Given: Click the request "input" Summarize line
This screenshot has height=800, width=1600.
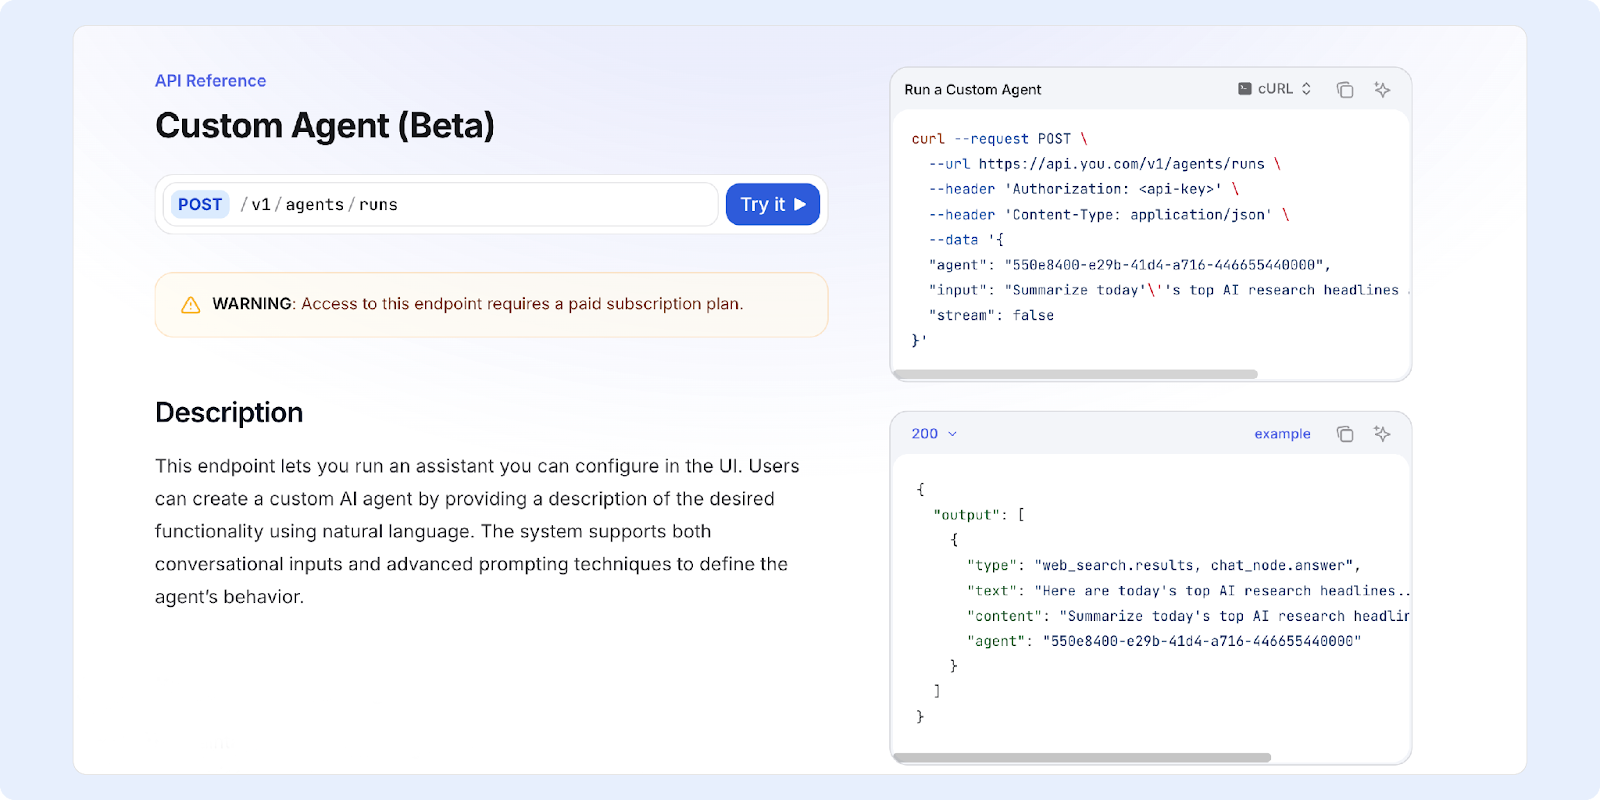Looking at the screenshot, I should (1169, 290).
